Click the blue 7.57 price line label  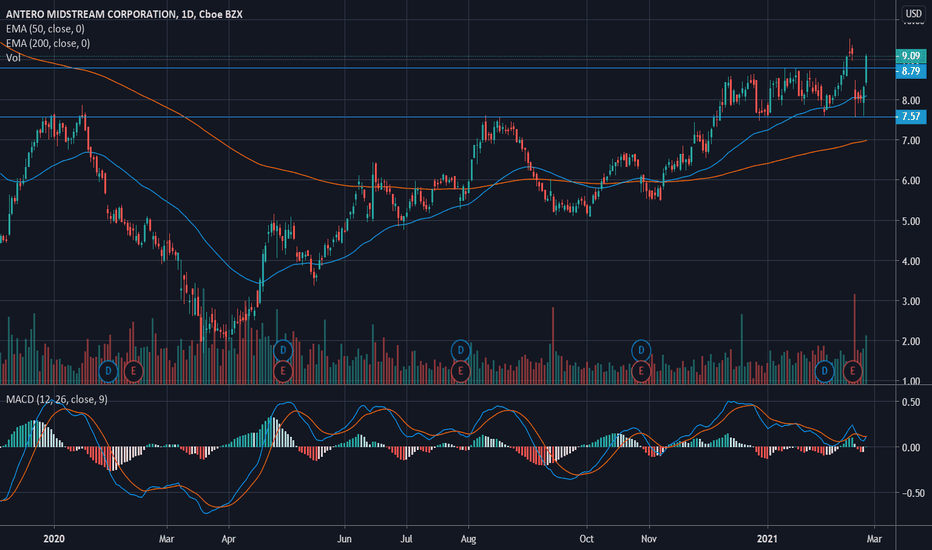[911, 117]
